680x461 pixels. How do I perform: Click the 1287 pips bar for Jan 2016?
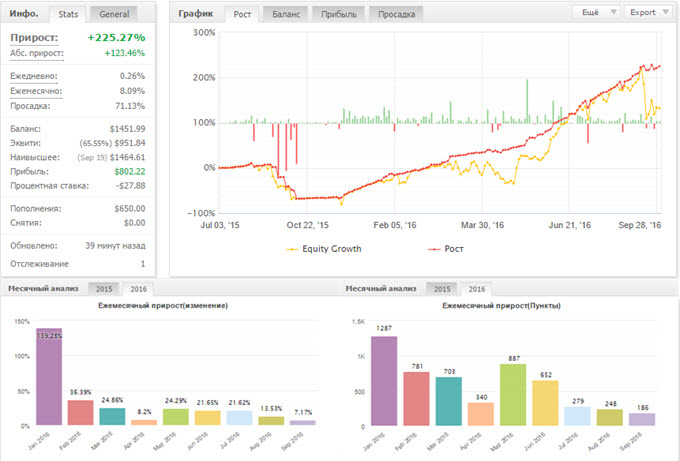click(384, 381)
